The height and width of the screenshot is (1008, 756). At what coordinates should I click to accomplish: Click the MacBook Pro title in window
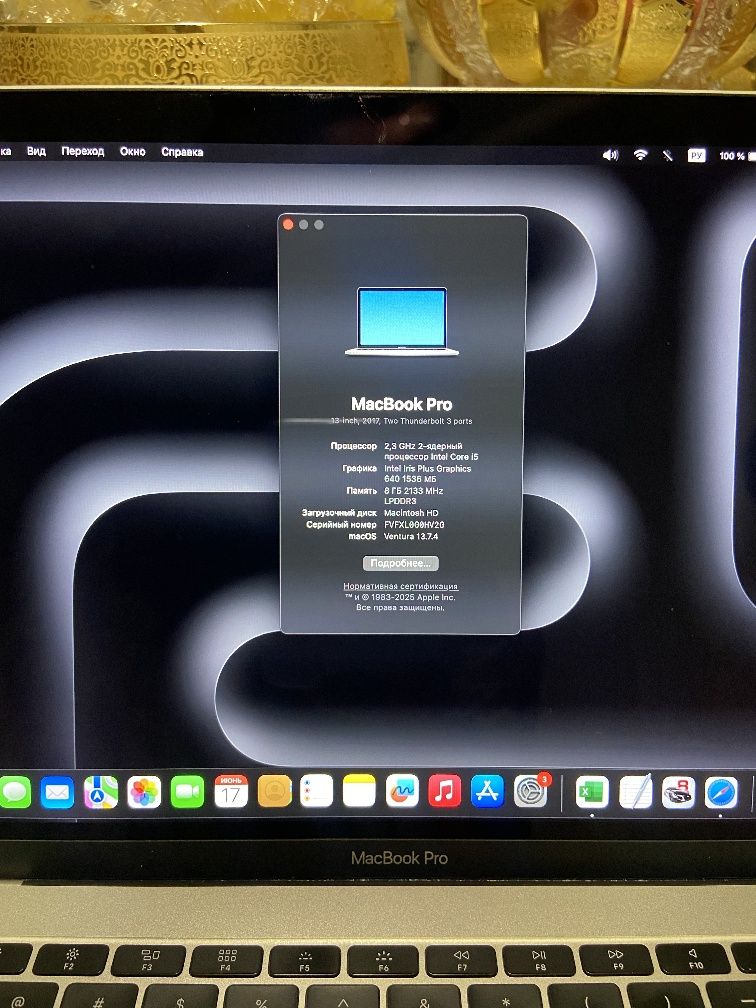[x=402, y=404]
